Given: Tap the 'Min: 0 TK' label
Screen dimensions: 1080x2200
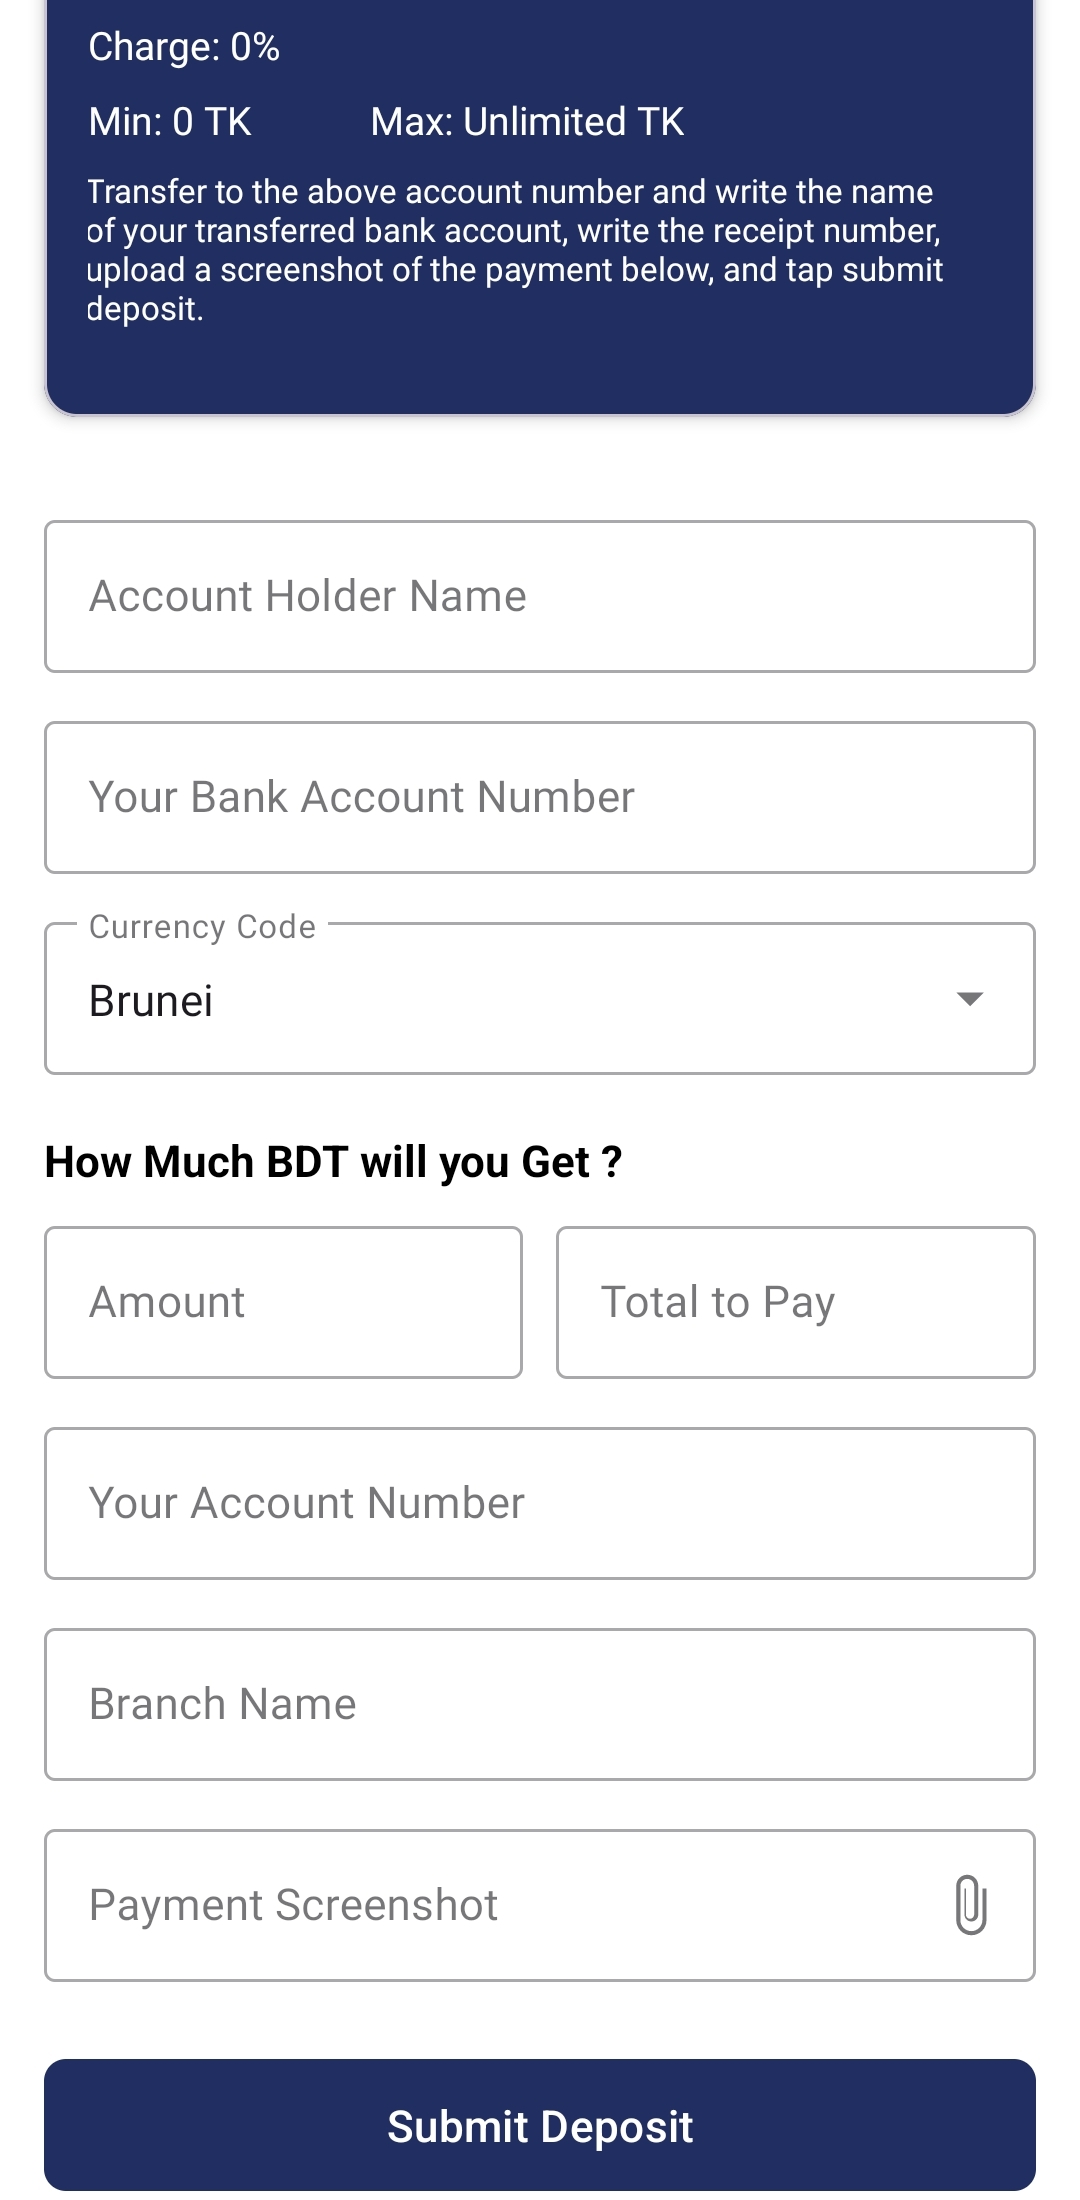Looking at the screenshot, I should pyautogui.click(x=170, y=122).
